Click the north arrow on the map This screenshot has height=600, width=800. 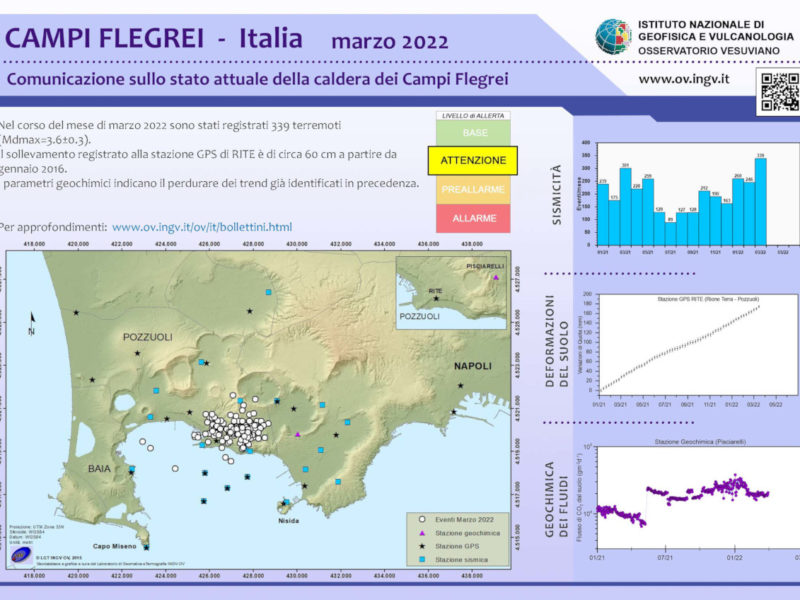pyautogui.click(x=32, y=322)
